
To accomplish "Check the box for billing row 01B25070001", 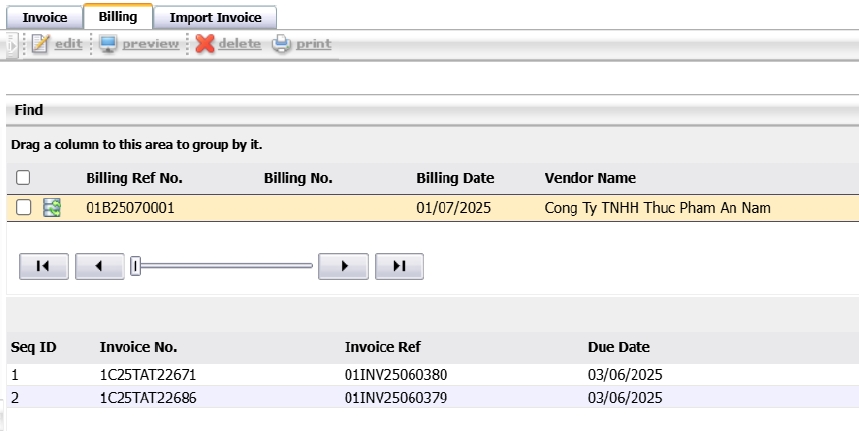I will click(x=23, y=208).
